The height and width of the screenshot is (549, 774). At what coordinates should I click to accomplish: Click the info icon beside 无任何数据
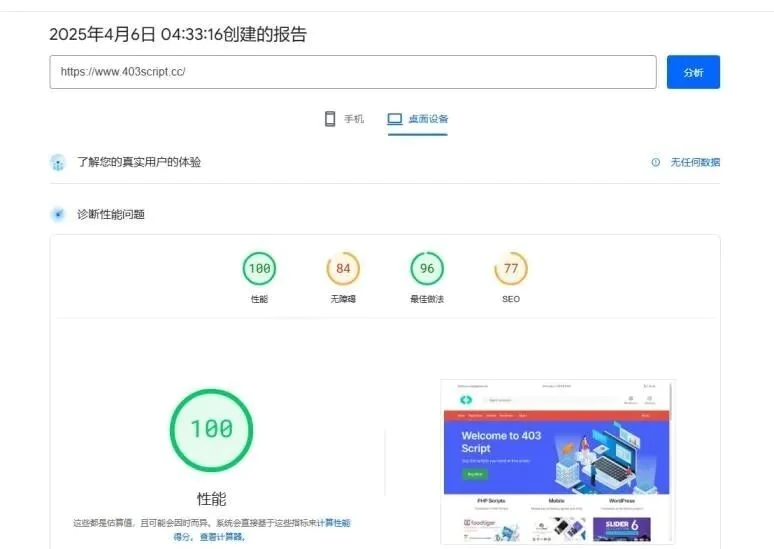pyautogui.click(x=656, y=162)
